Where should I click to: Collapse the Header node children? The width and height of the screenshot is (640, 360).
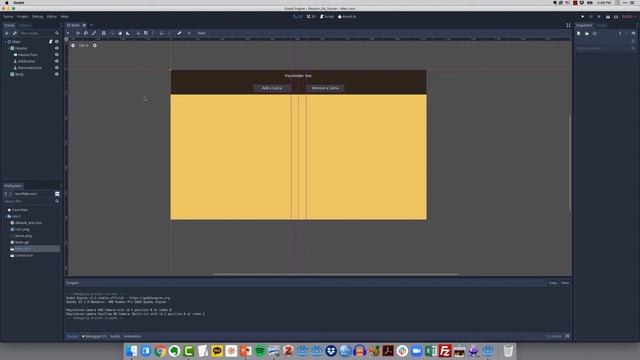point(8,48)
